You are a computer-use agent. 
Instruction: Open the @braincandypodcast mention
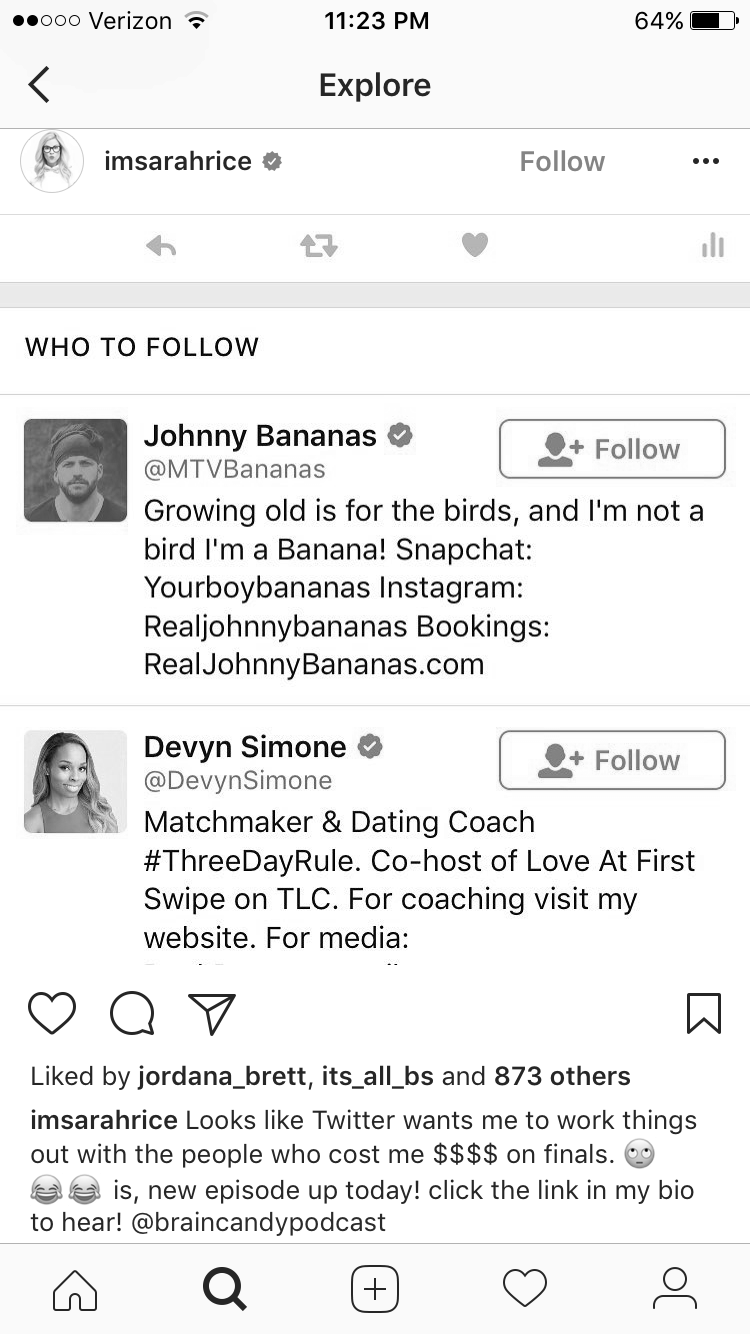point(258,1223)
